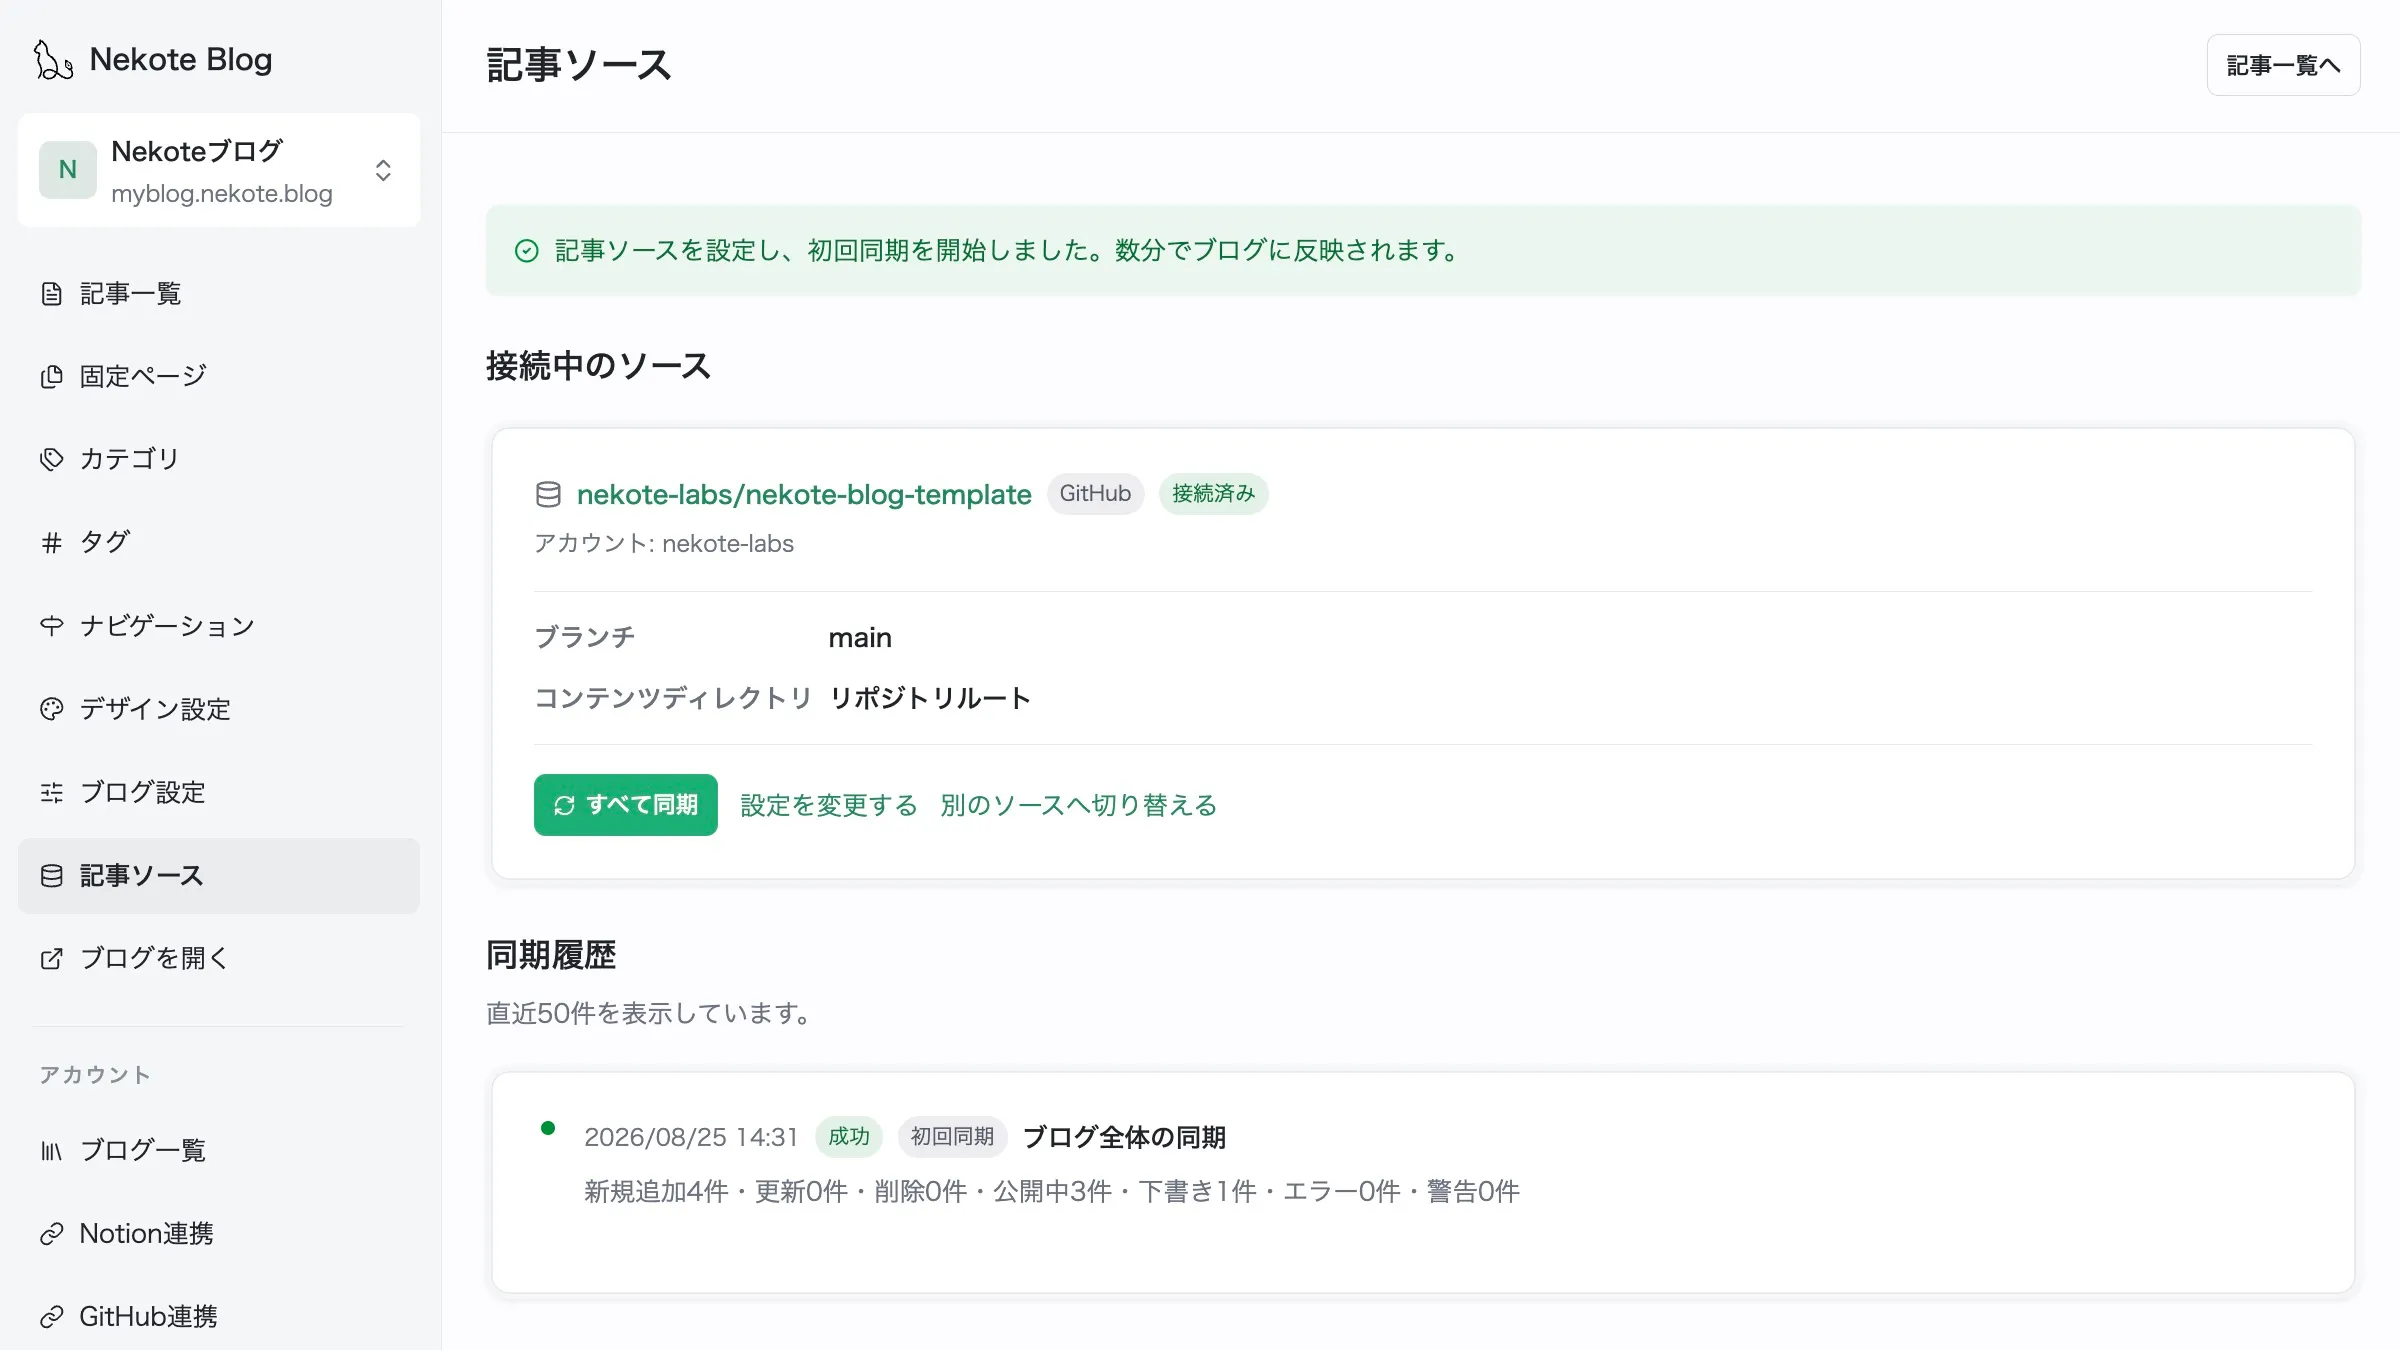Image resolution: width=2400 pixels, height=1350 pixels.
Task: Click the ナビゲーション signpost icon
Action: pos(51,626)
